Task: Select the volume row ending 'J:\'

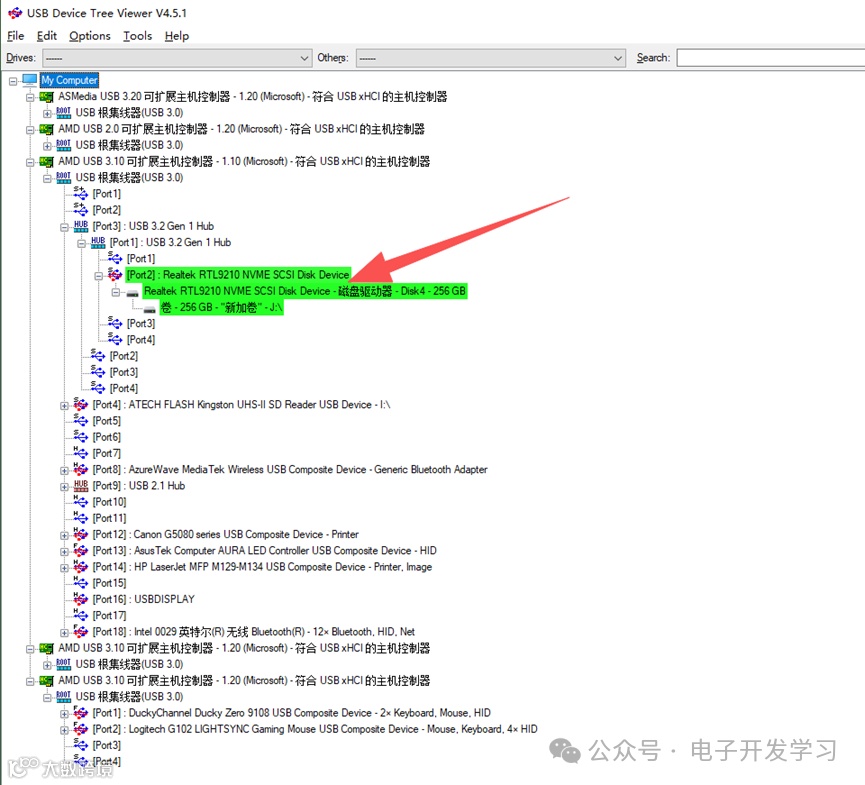Action: coord(221,307)
